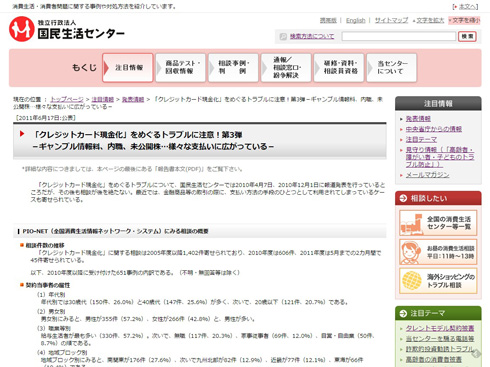This screenshot has width=490, height=367.
Task: Open the 検索方法について link
Action: [312, 36]
